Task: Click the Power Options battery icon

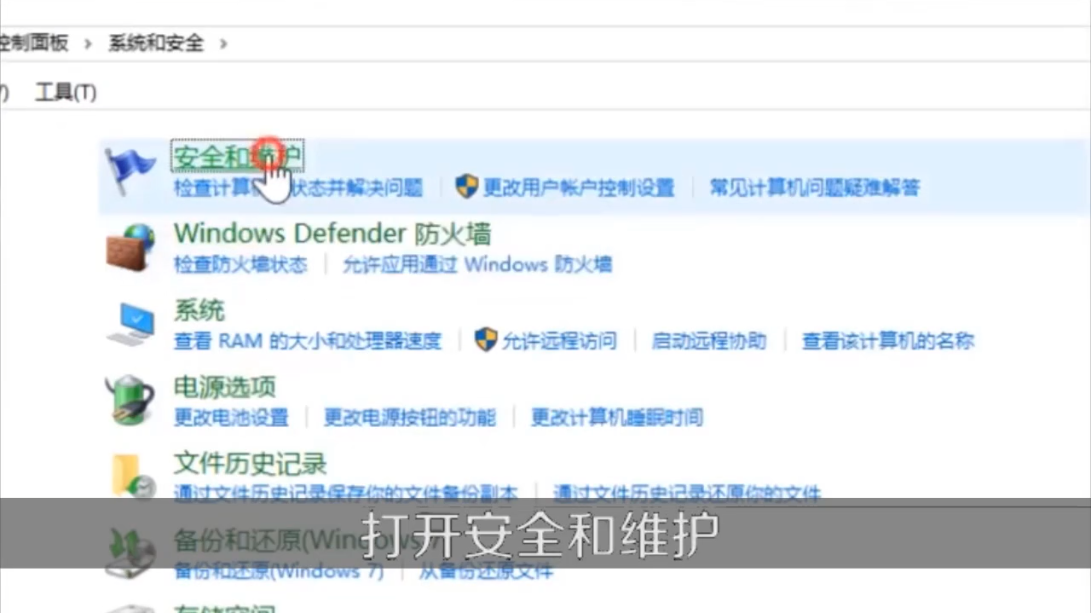Action: tap(129, 400)
